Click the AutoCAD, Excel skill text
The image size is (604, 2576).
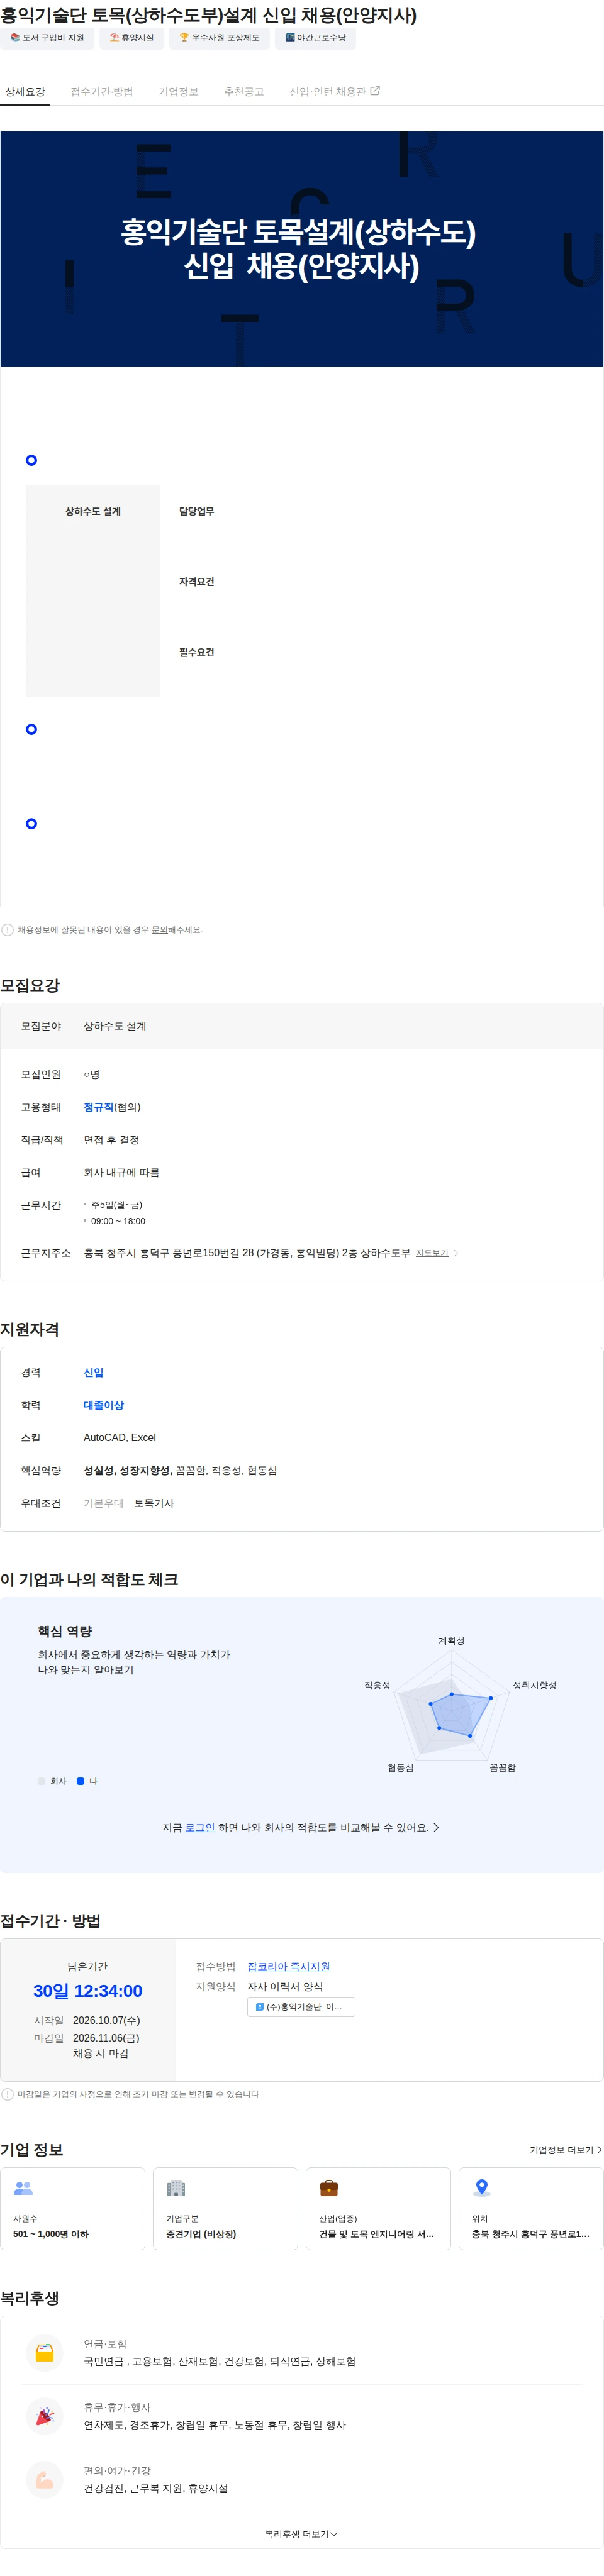(x=119, y=1437)
